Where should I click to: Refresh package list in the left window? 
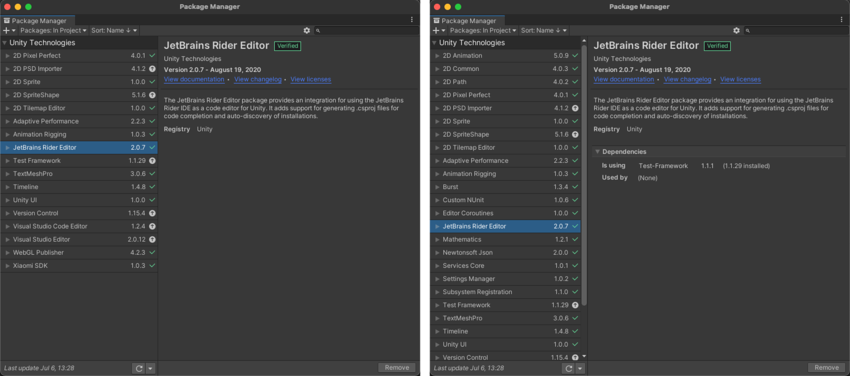click(139, 368)
